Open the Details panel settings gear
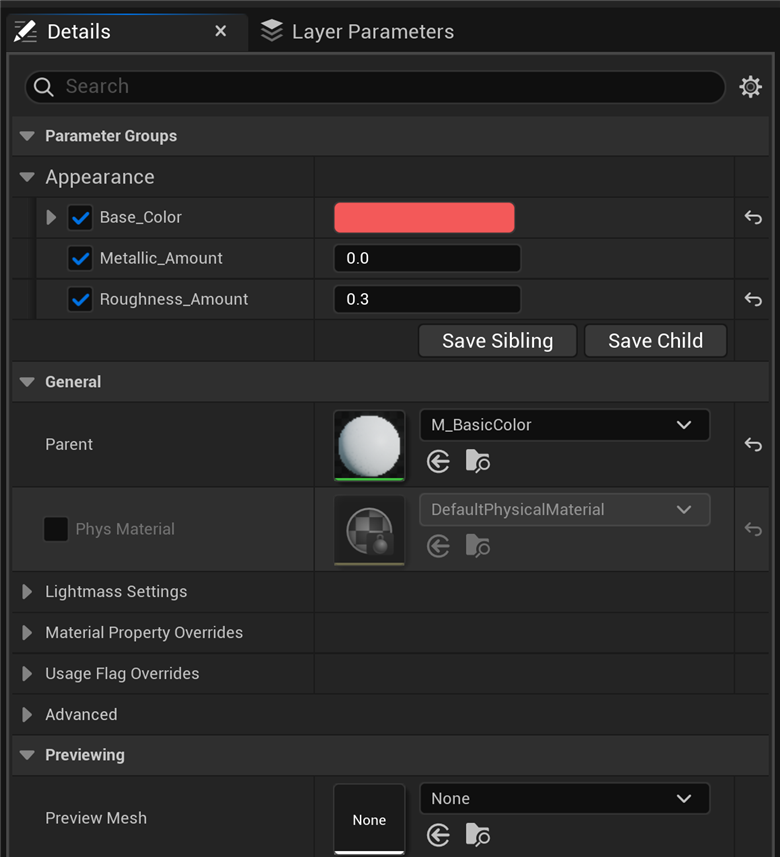Viewport: 780px width, 857px height. (750, 87)
